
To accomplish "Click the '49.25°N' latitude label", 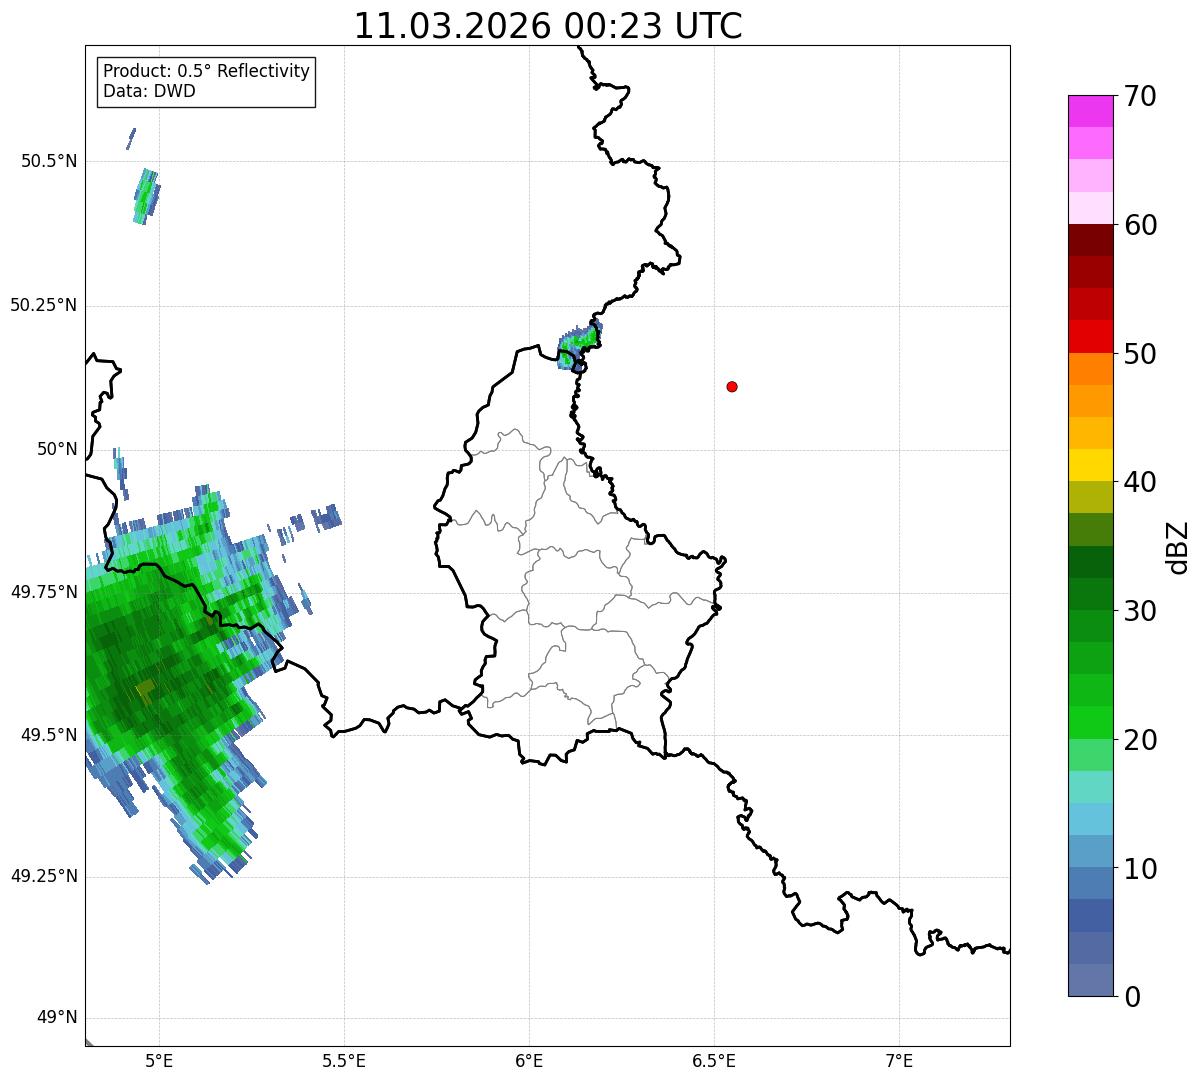I will (x=44, y=876).
